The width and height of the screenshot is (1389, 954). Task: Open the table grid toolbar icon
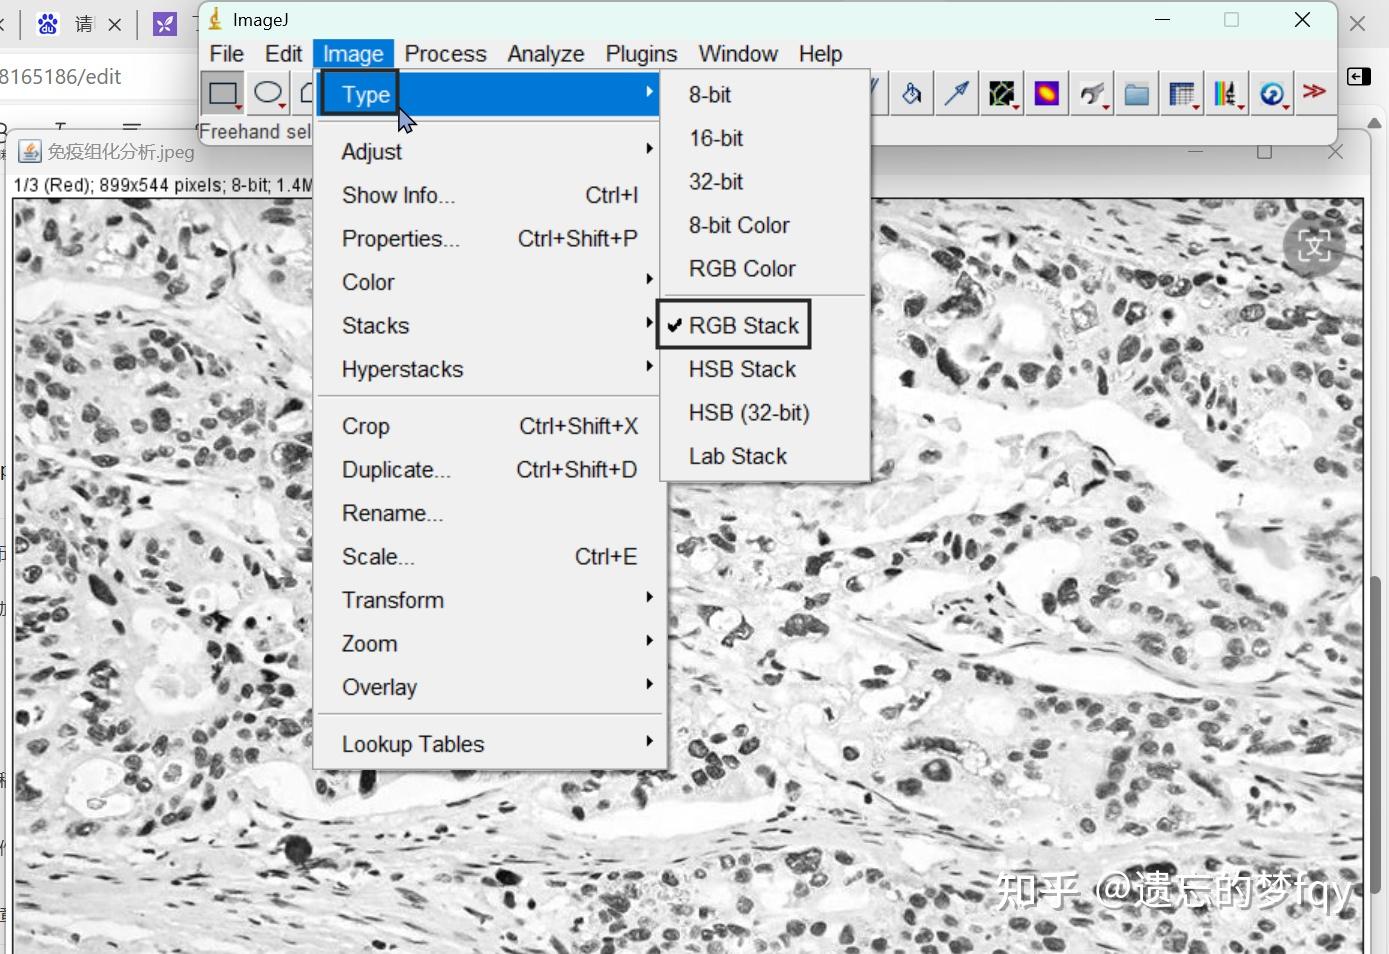[1182, 94]
